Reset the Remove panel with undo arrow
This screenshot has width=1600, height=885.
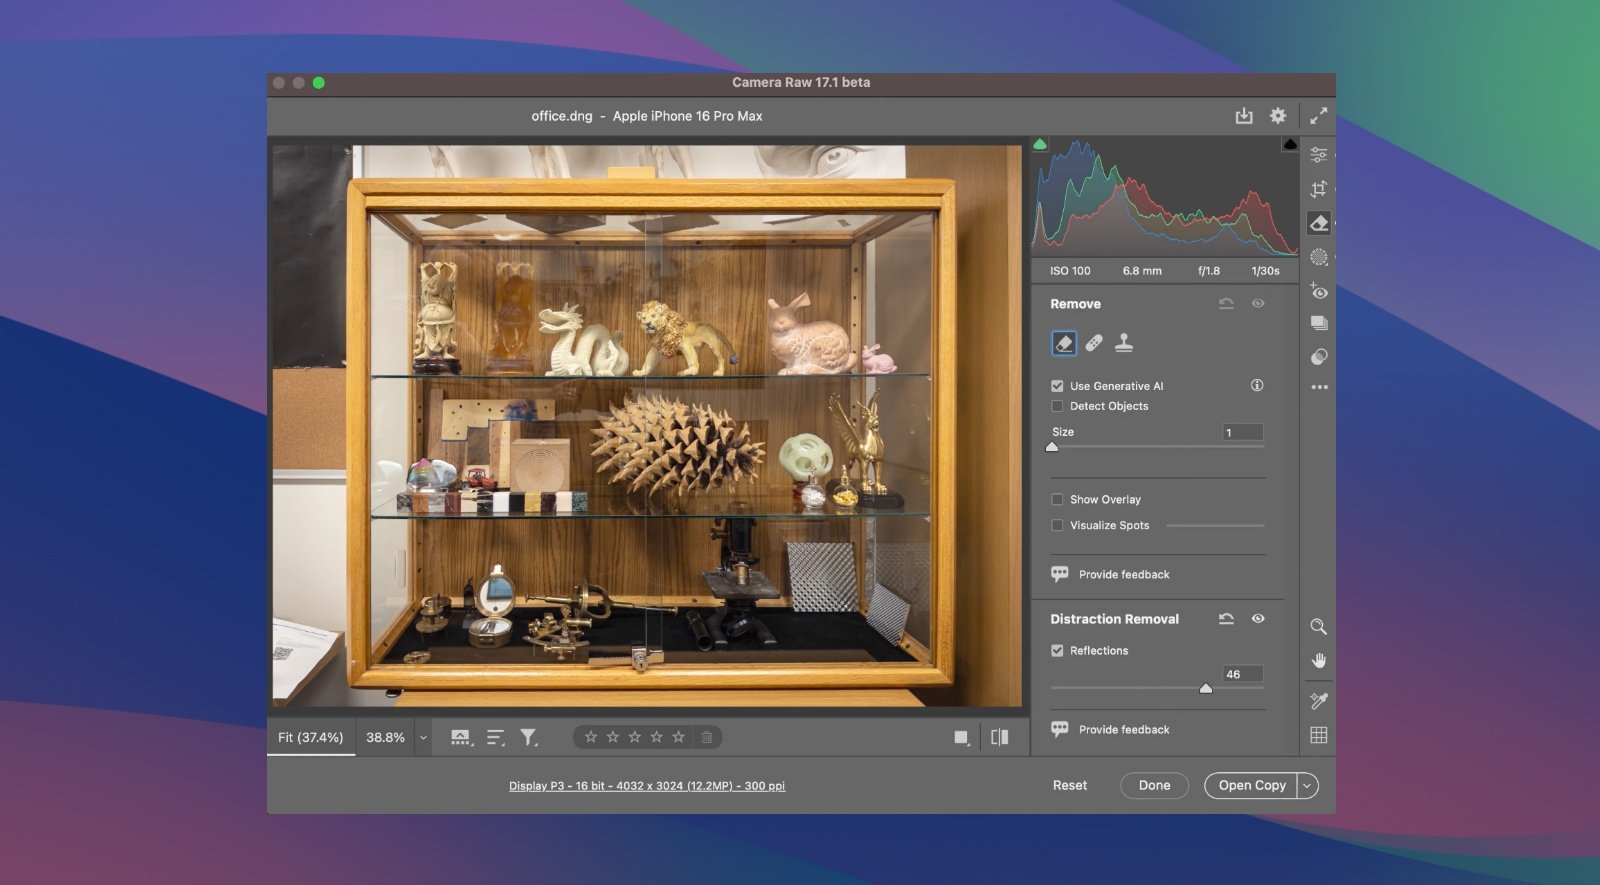pyautogui.click(x=1226, y=304)
